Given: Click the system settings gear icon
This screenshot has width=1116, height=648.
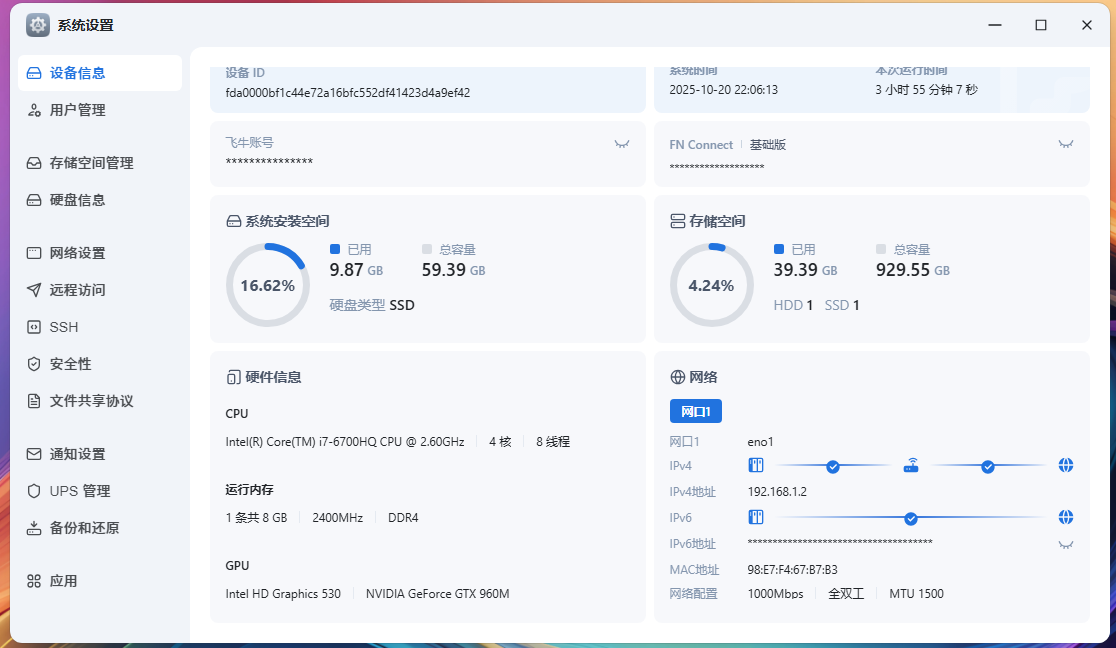Looking at the screenshot, I should (x=38, y=25).
